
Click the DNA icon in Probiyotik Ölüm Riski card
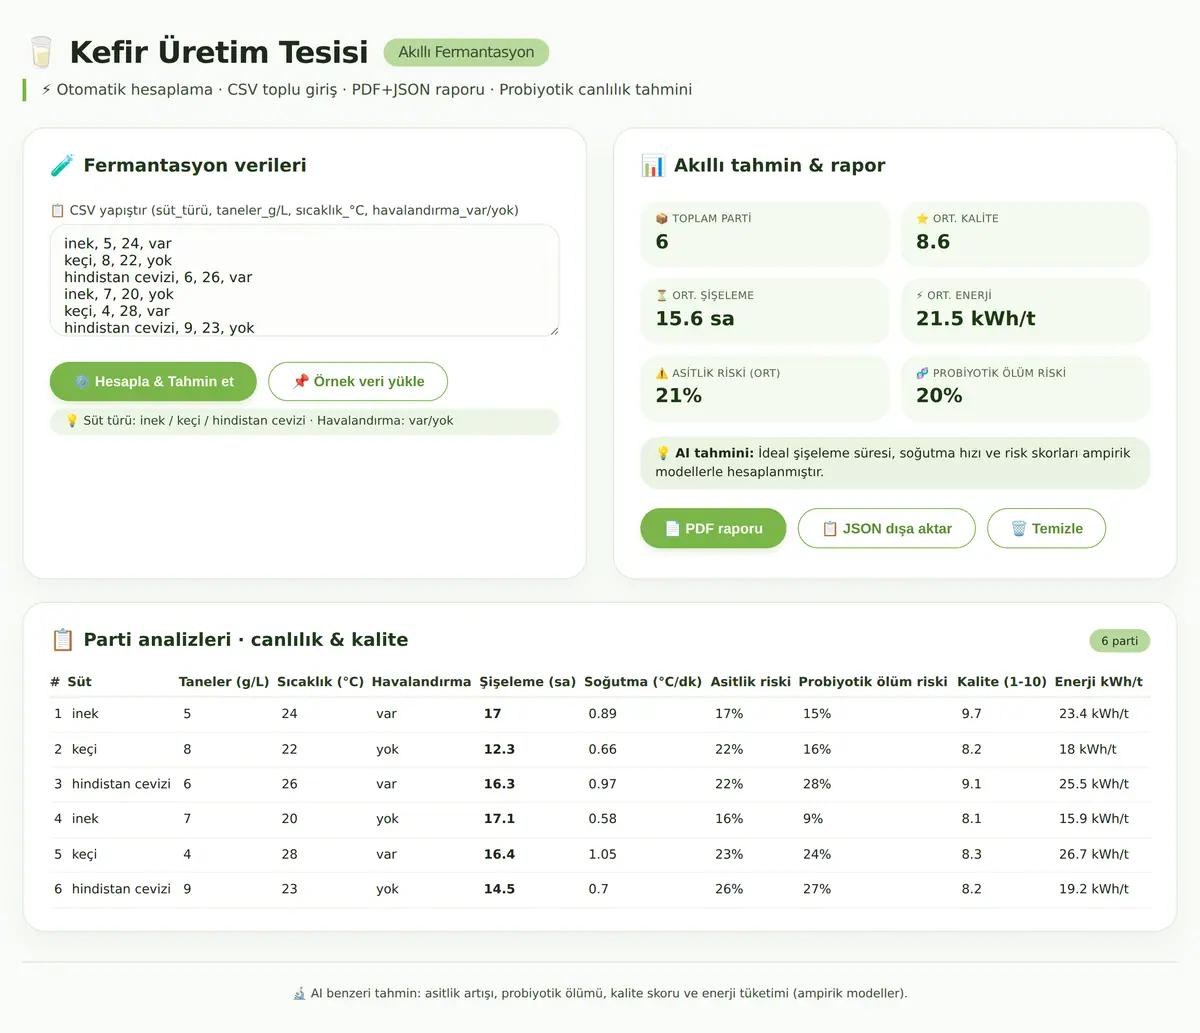[x=922, y=373]
